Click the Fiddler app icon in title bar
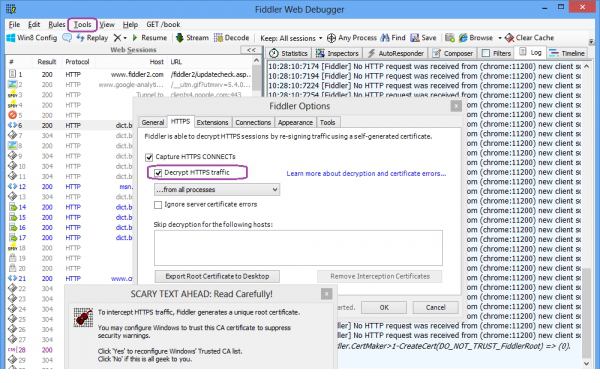The height and width of the screenshot is (383, 600). [x=11, y=8]
